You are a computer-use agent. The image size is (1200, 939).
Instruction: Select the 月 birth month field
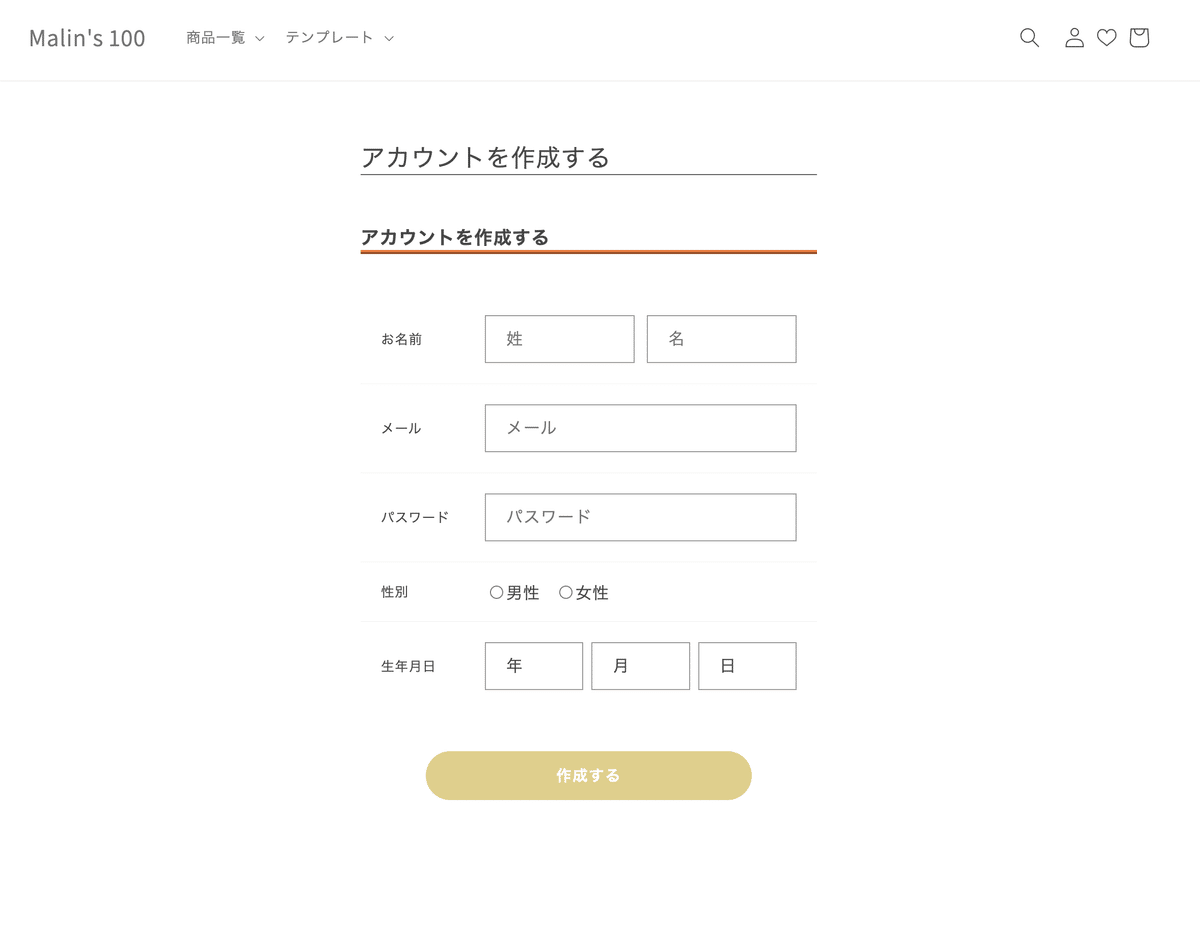click(x=640, y=666)
